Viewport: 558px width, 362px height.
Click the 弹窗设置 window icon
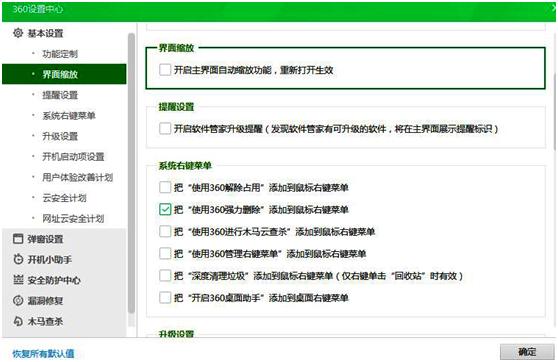point(18,238)
